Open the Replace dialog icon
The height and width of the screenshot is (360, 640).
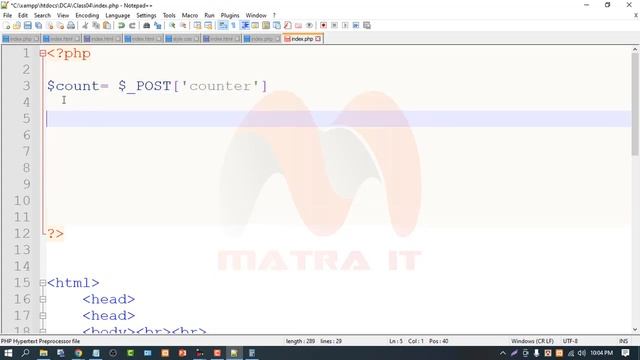[x=158, y=25]
